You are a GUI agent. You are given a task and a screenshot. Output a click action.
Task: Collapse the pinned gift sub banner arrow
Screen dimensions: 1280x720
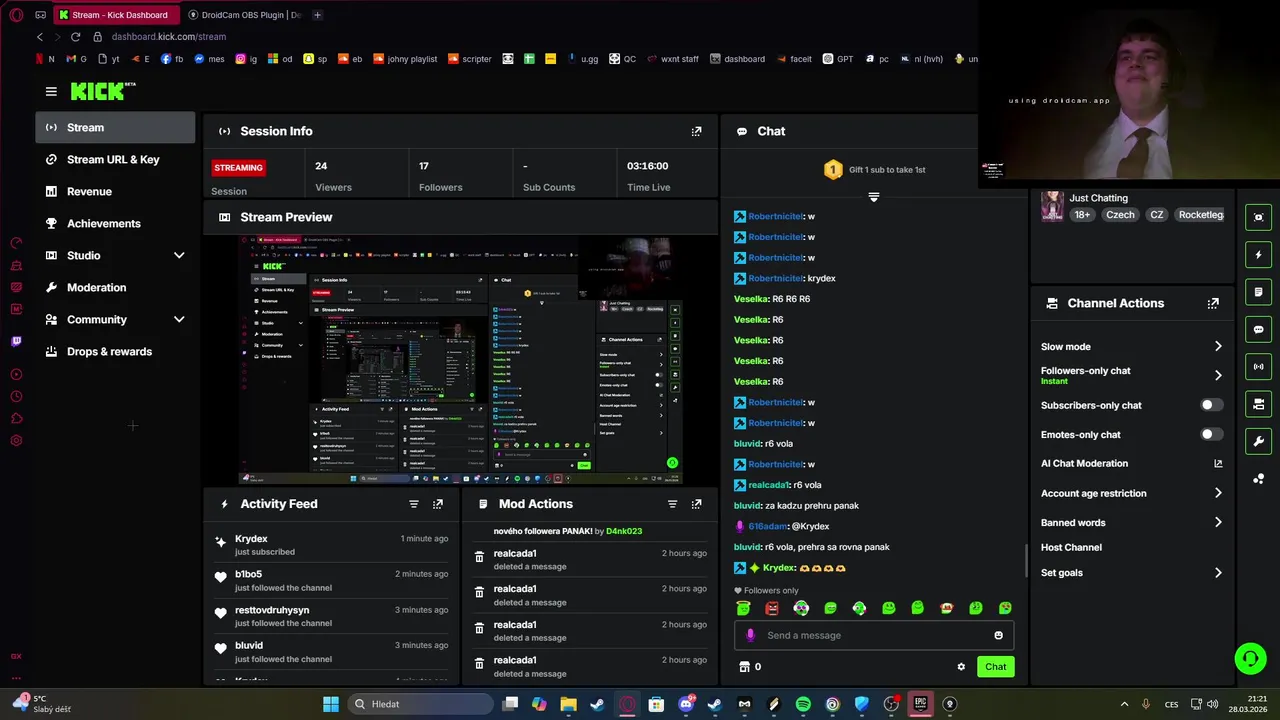point(874,197)
